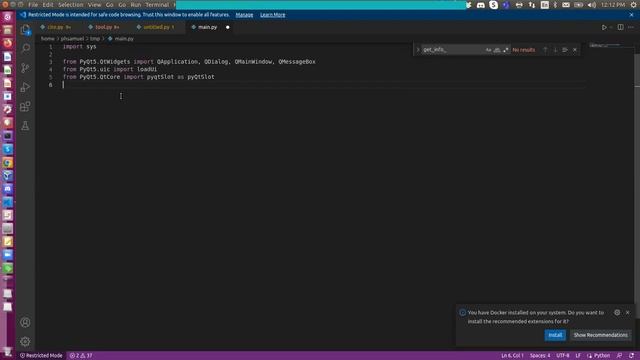Open the errors and warnings status item
This screenshot has height=360, width=640.
[x=81, y=356]
